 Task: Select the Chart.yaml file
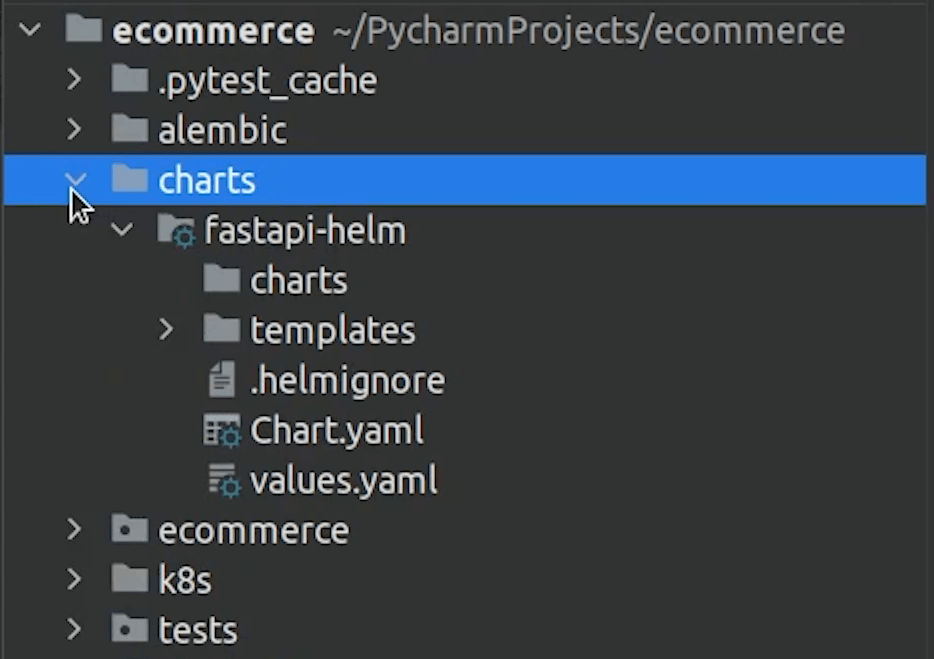[x=335, y=430]
